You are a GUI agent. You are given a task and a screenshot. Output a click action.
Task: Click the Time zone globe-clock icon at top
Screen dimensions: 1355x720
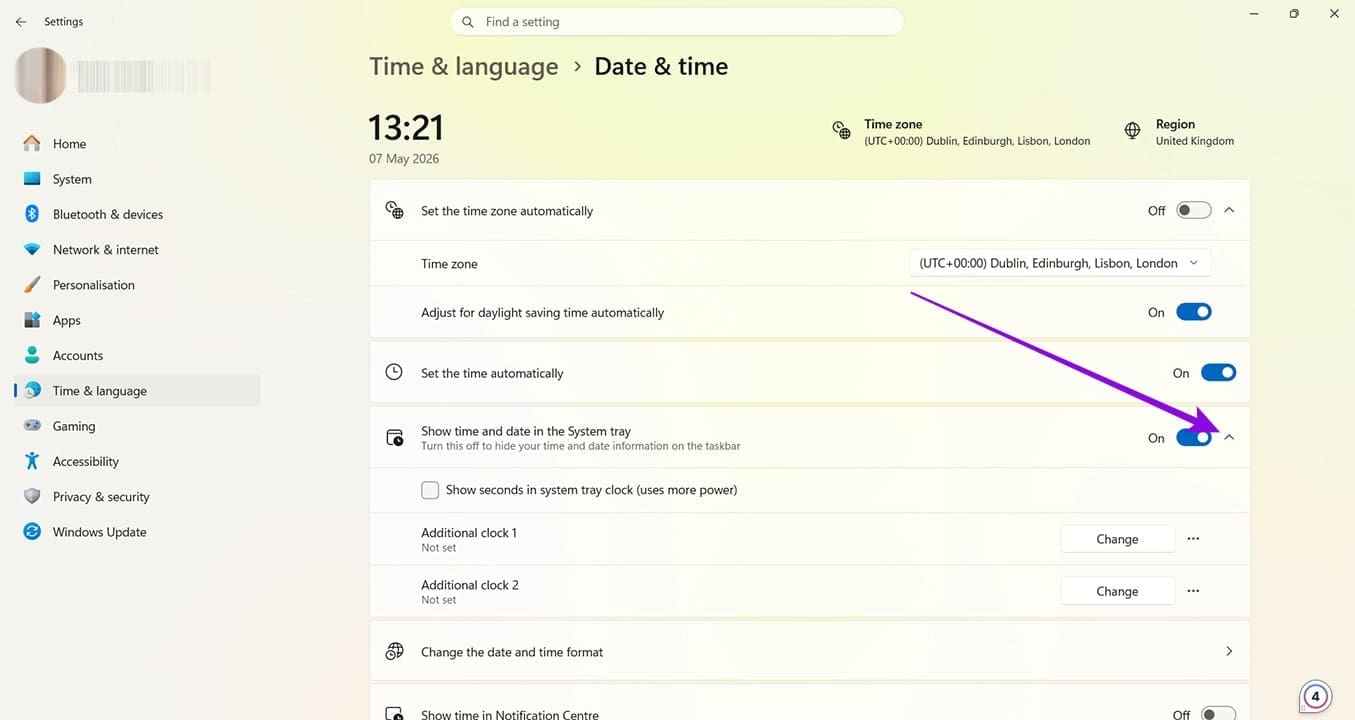(x=842, y=131)
